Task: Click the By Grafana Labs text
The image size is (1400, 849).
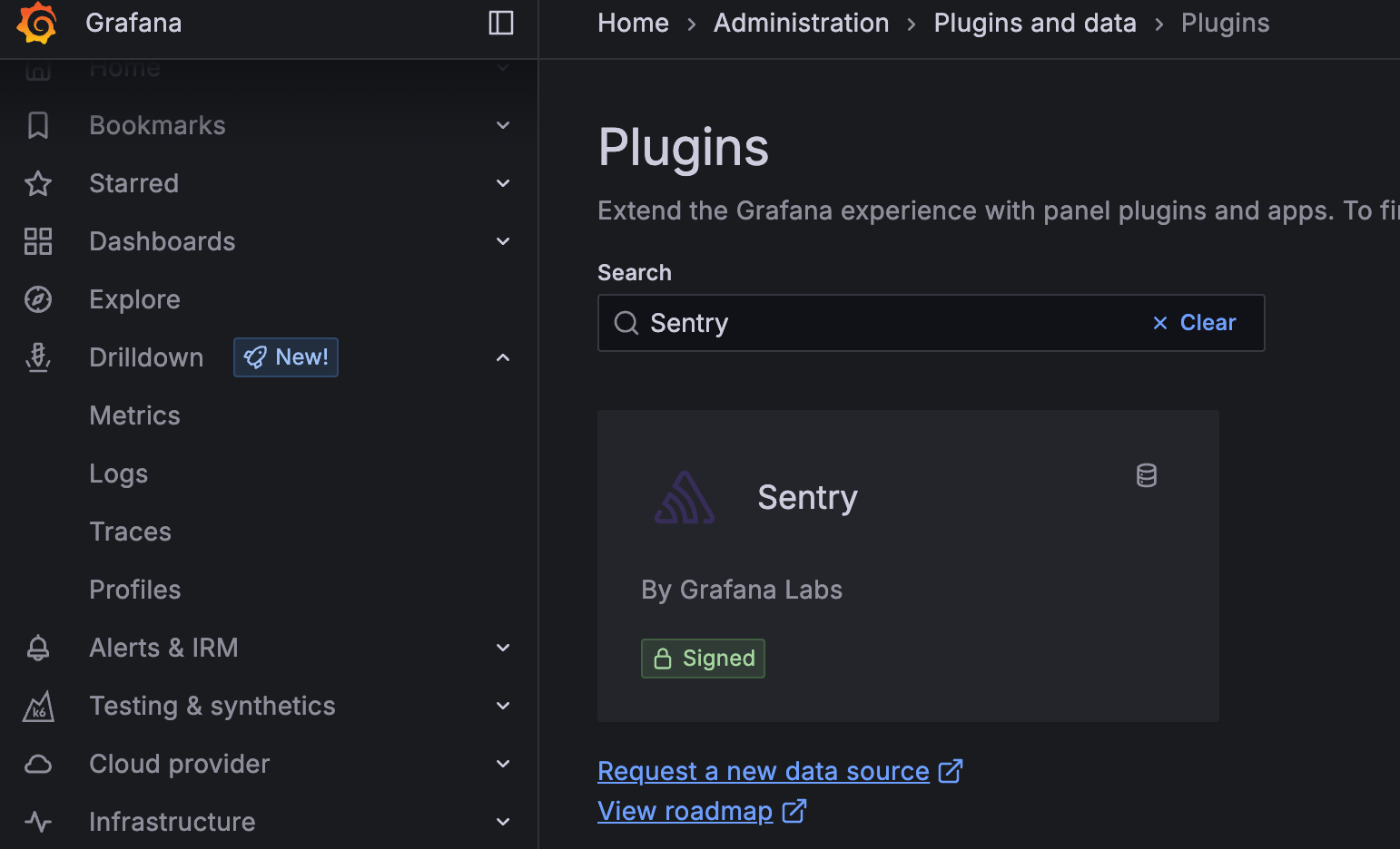Action: [x=742, y=590]
